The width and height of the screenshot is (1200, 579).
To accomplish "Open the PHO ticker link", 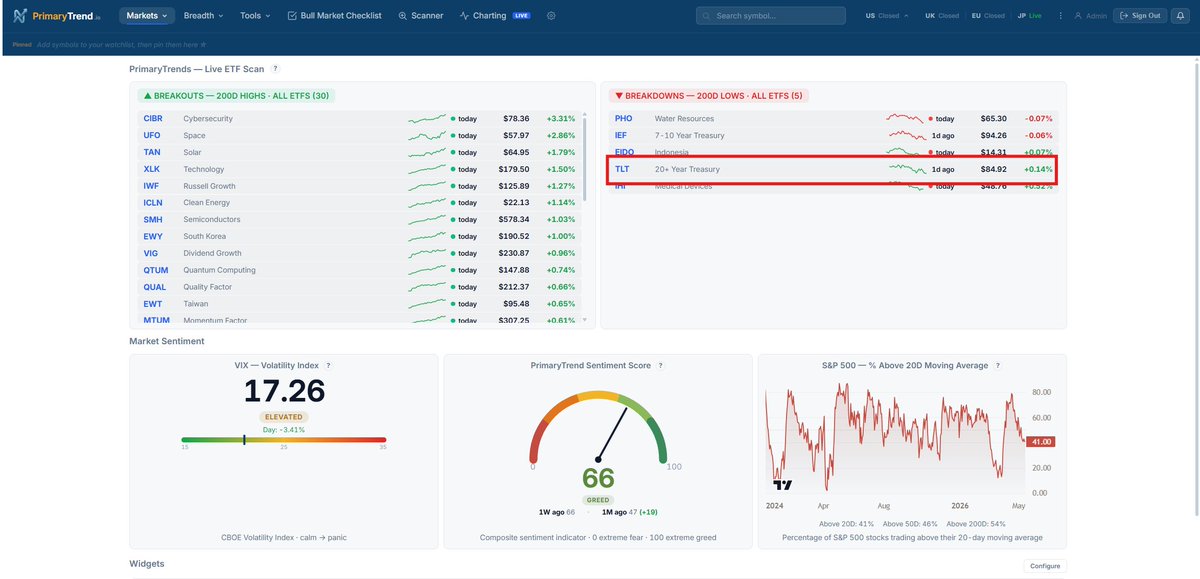I will click(624, 118).
